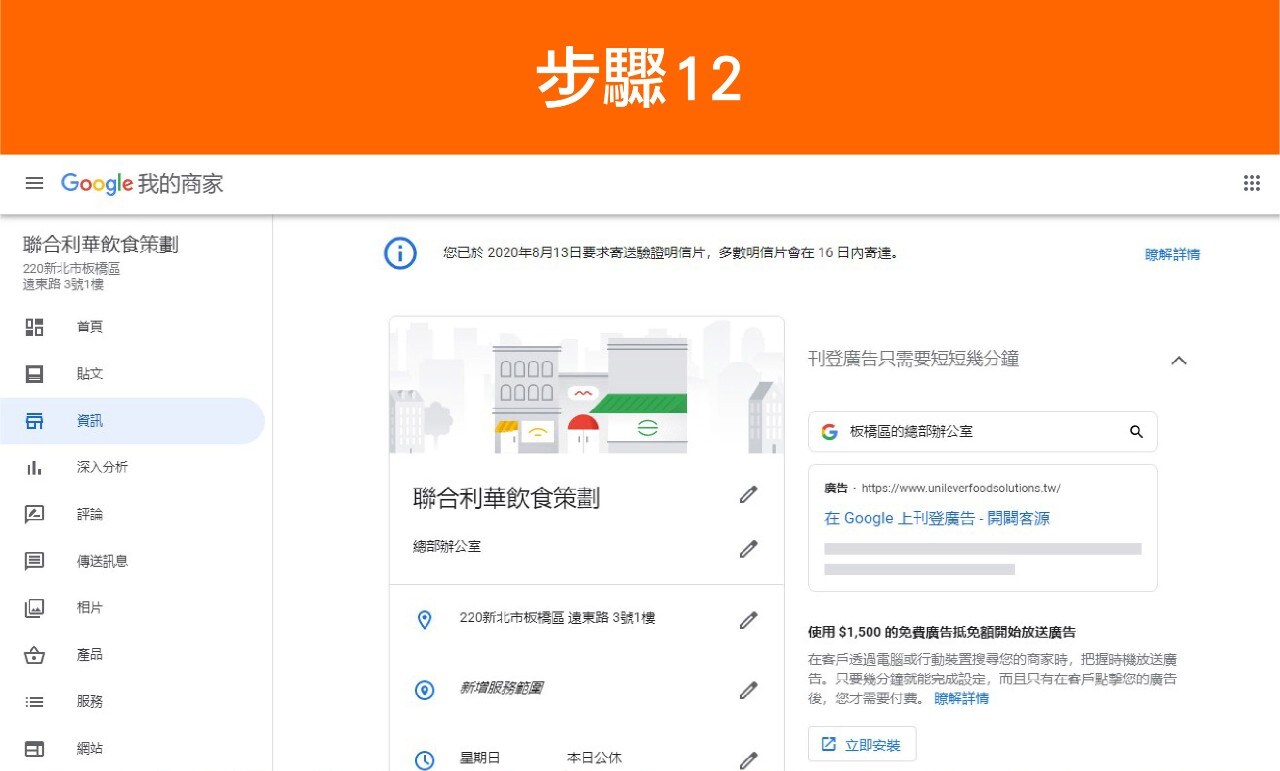Click the 網站 website icon

34,749
